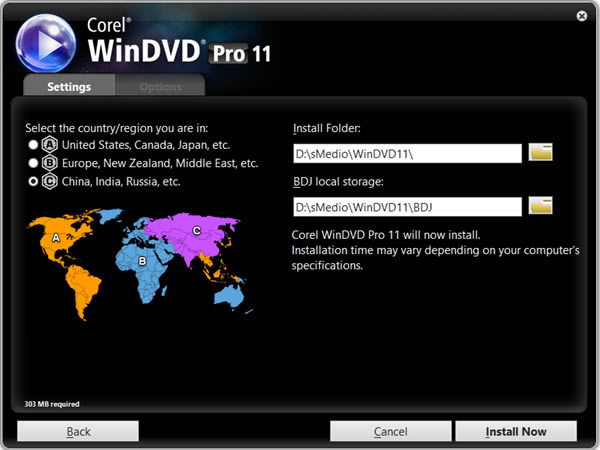Click label 'Europe, New Zealand, Middle East, etc.'
Viewport: 600px width, 450px height.
click(160, 163)
